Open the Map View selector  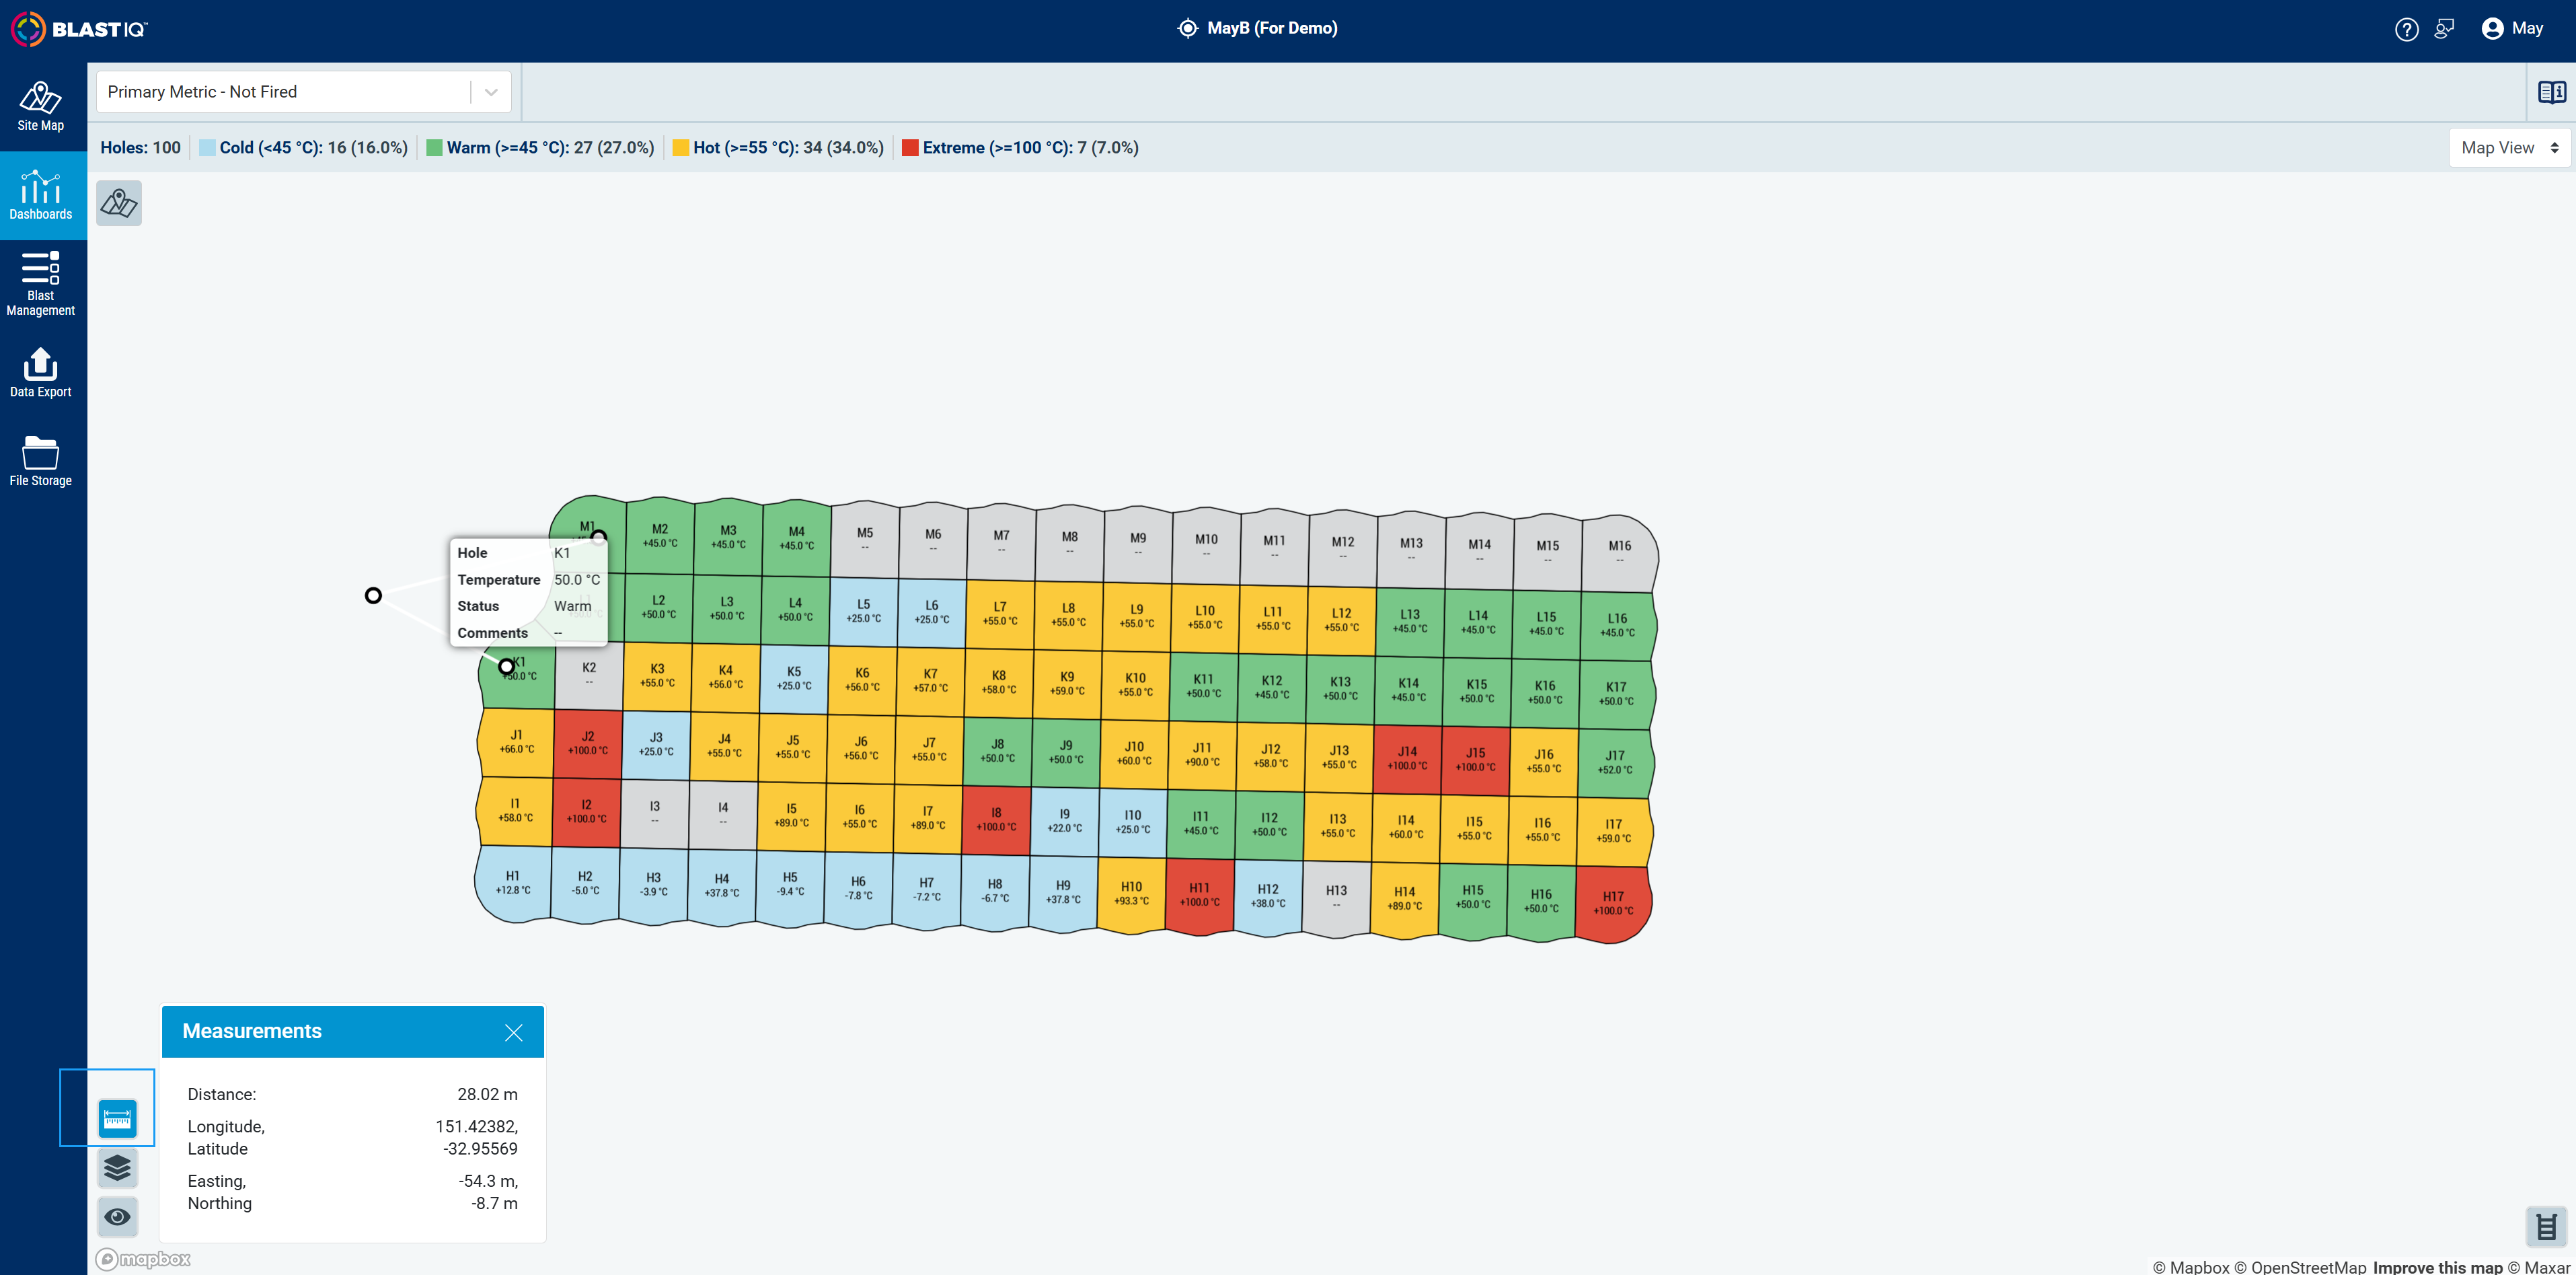point(2509,148)
